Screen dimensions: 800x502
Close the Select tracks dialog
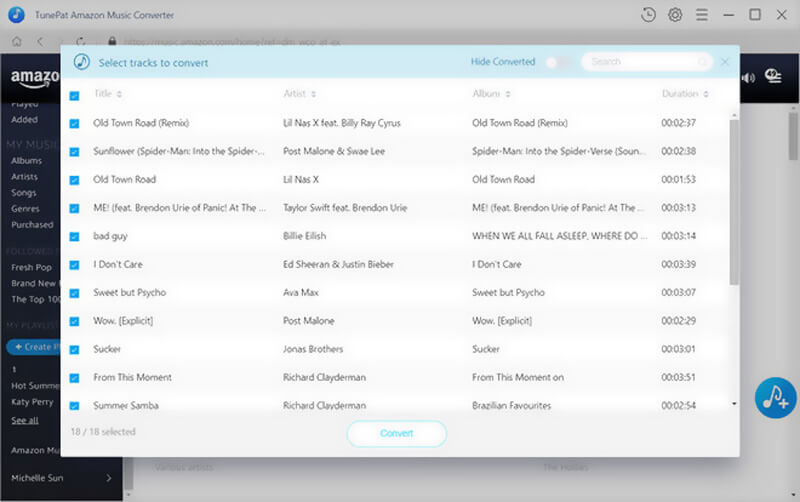724,62
